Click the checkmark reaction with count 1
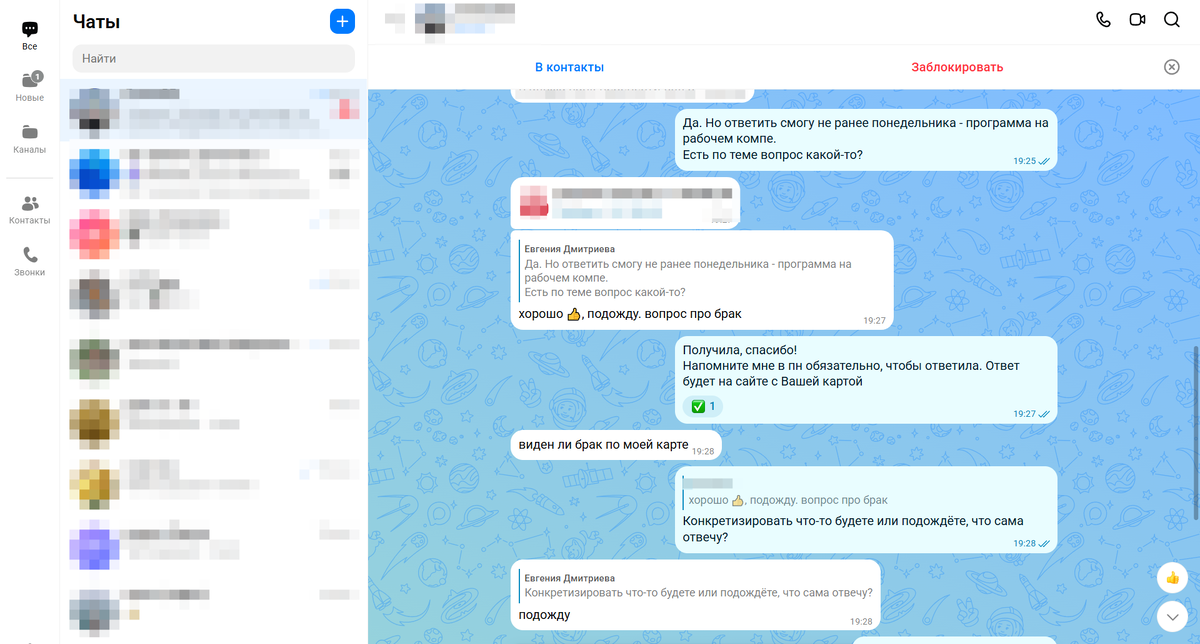Screen dimensions: 1200x644 click(x=703, y=406)
